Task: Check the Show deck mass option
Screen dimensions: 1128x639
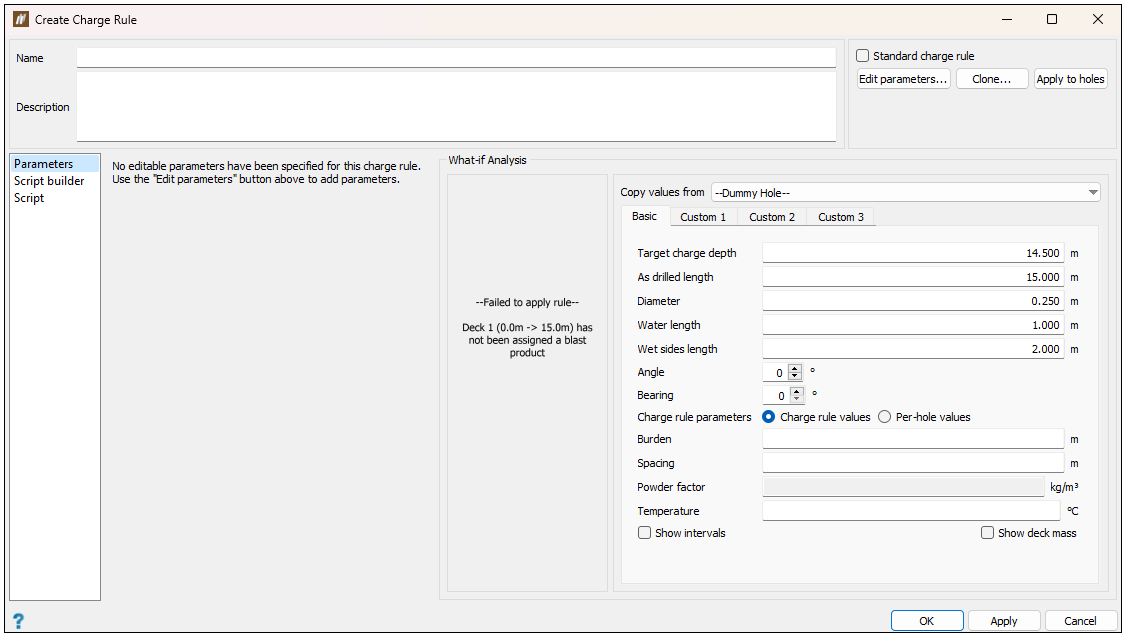Action: coord(987,533)
